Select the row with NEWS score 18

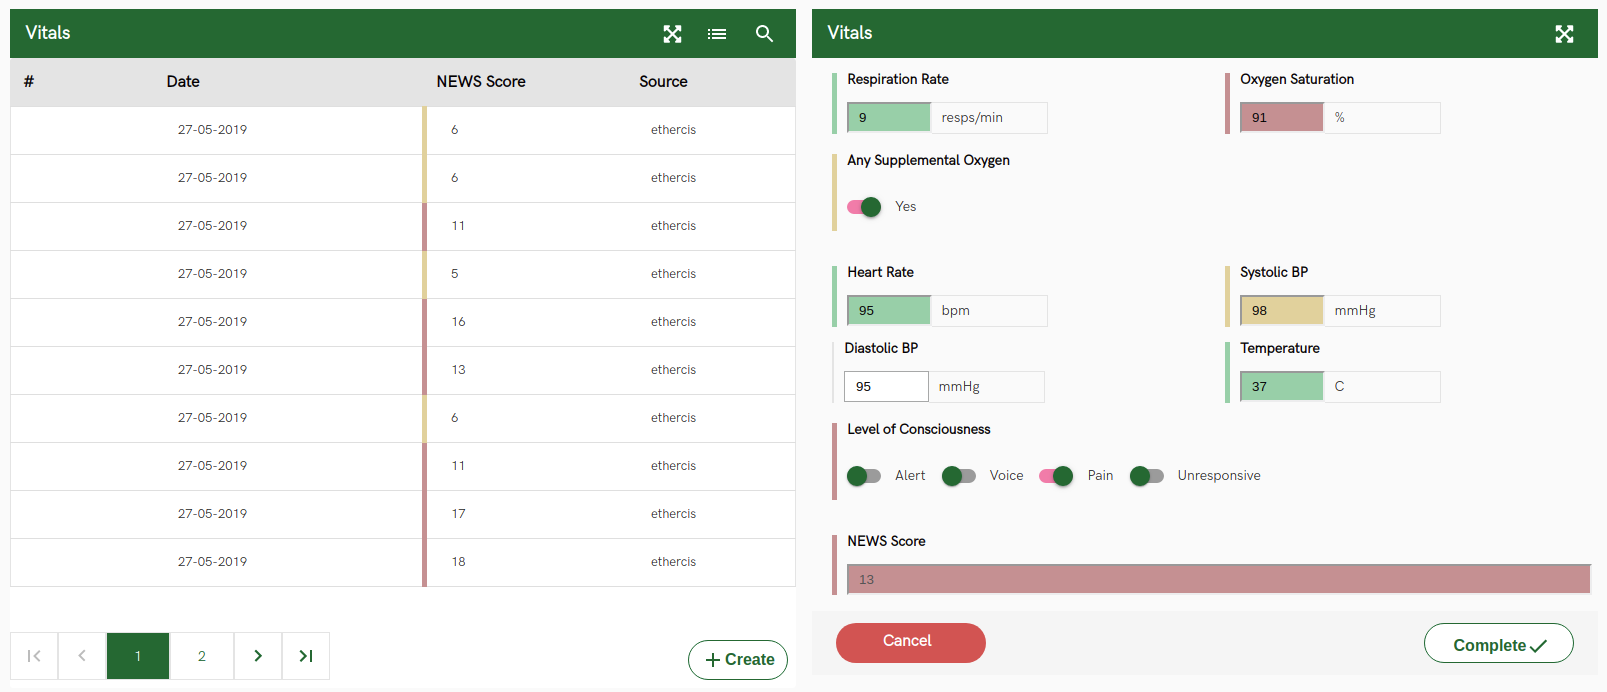403,562
